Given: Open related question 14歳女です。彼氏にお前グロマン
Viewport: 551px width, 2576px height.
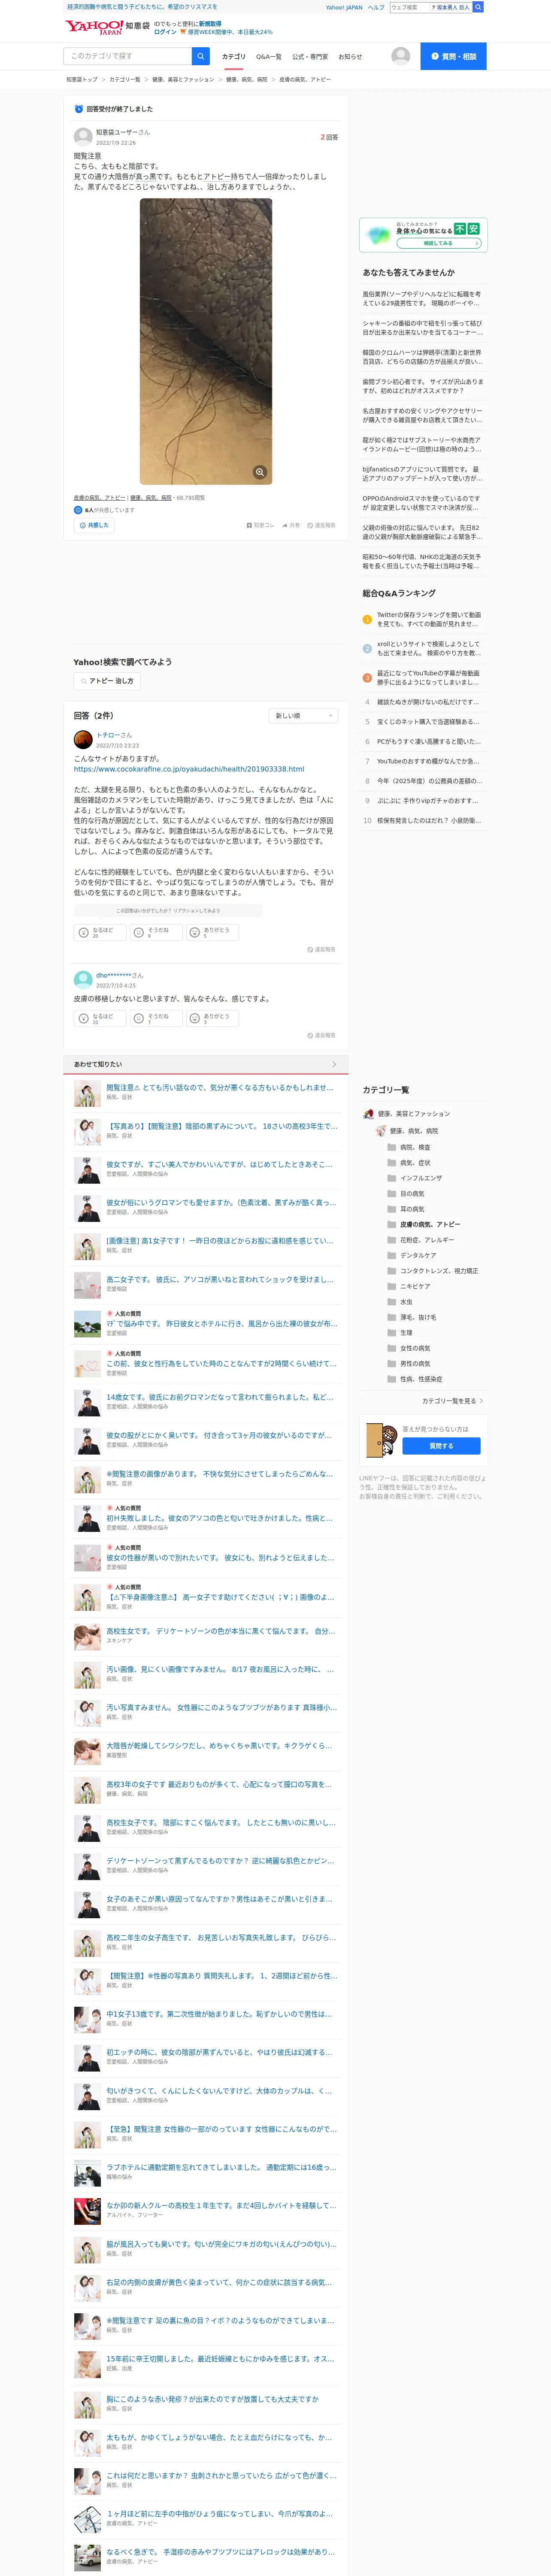Looking at the screenshot, I should [x=221, y=1398].
